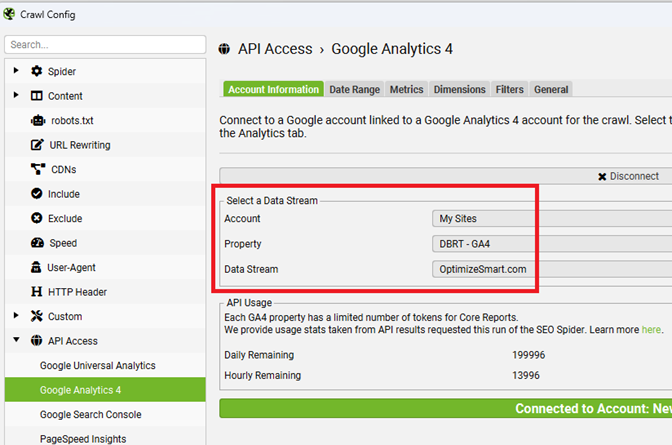Click the User-Agent spy icon
This screenshot has width=672, height=445.
(36, 267)
